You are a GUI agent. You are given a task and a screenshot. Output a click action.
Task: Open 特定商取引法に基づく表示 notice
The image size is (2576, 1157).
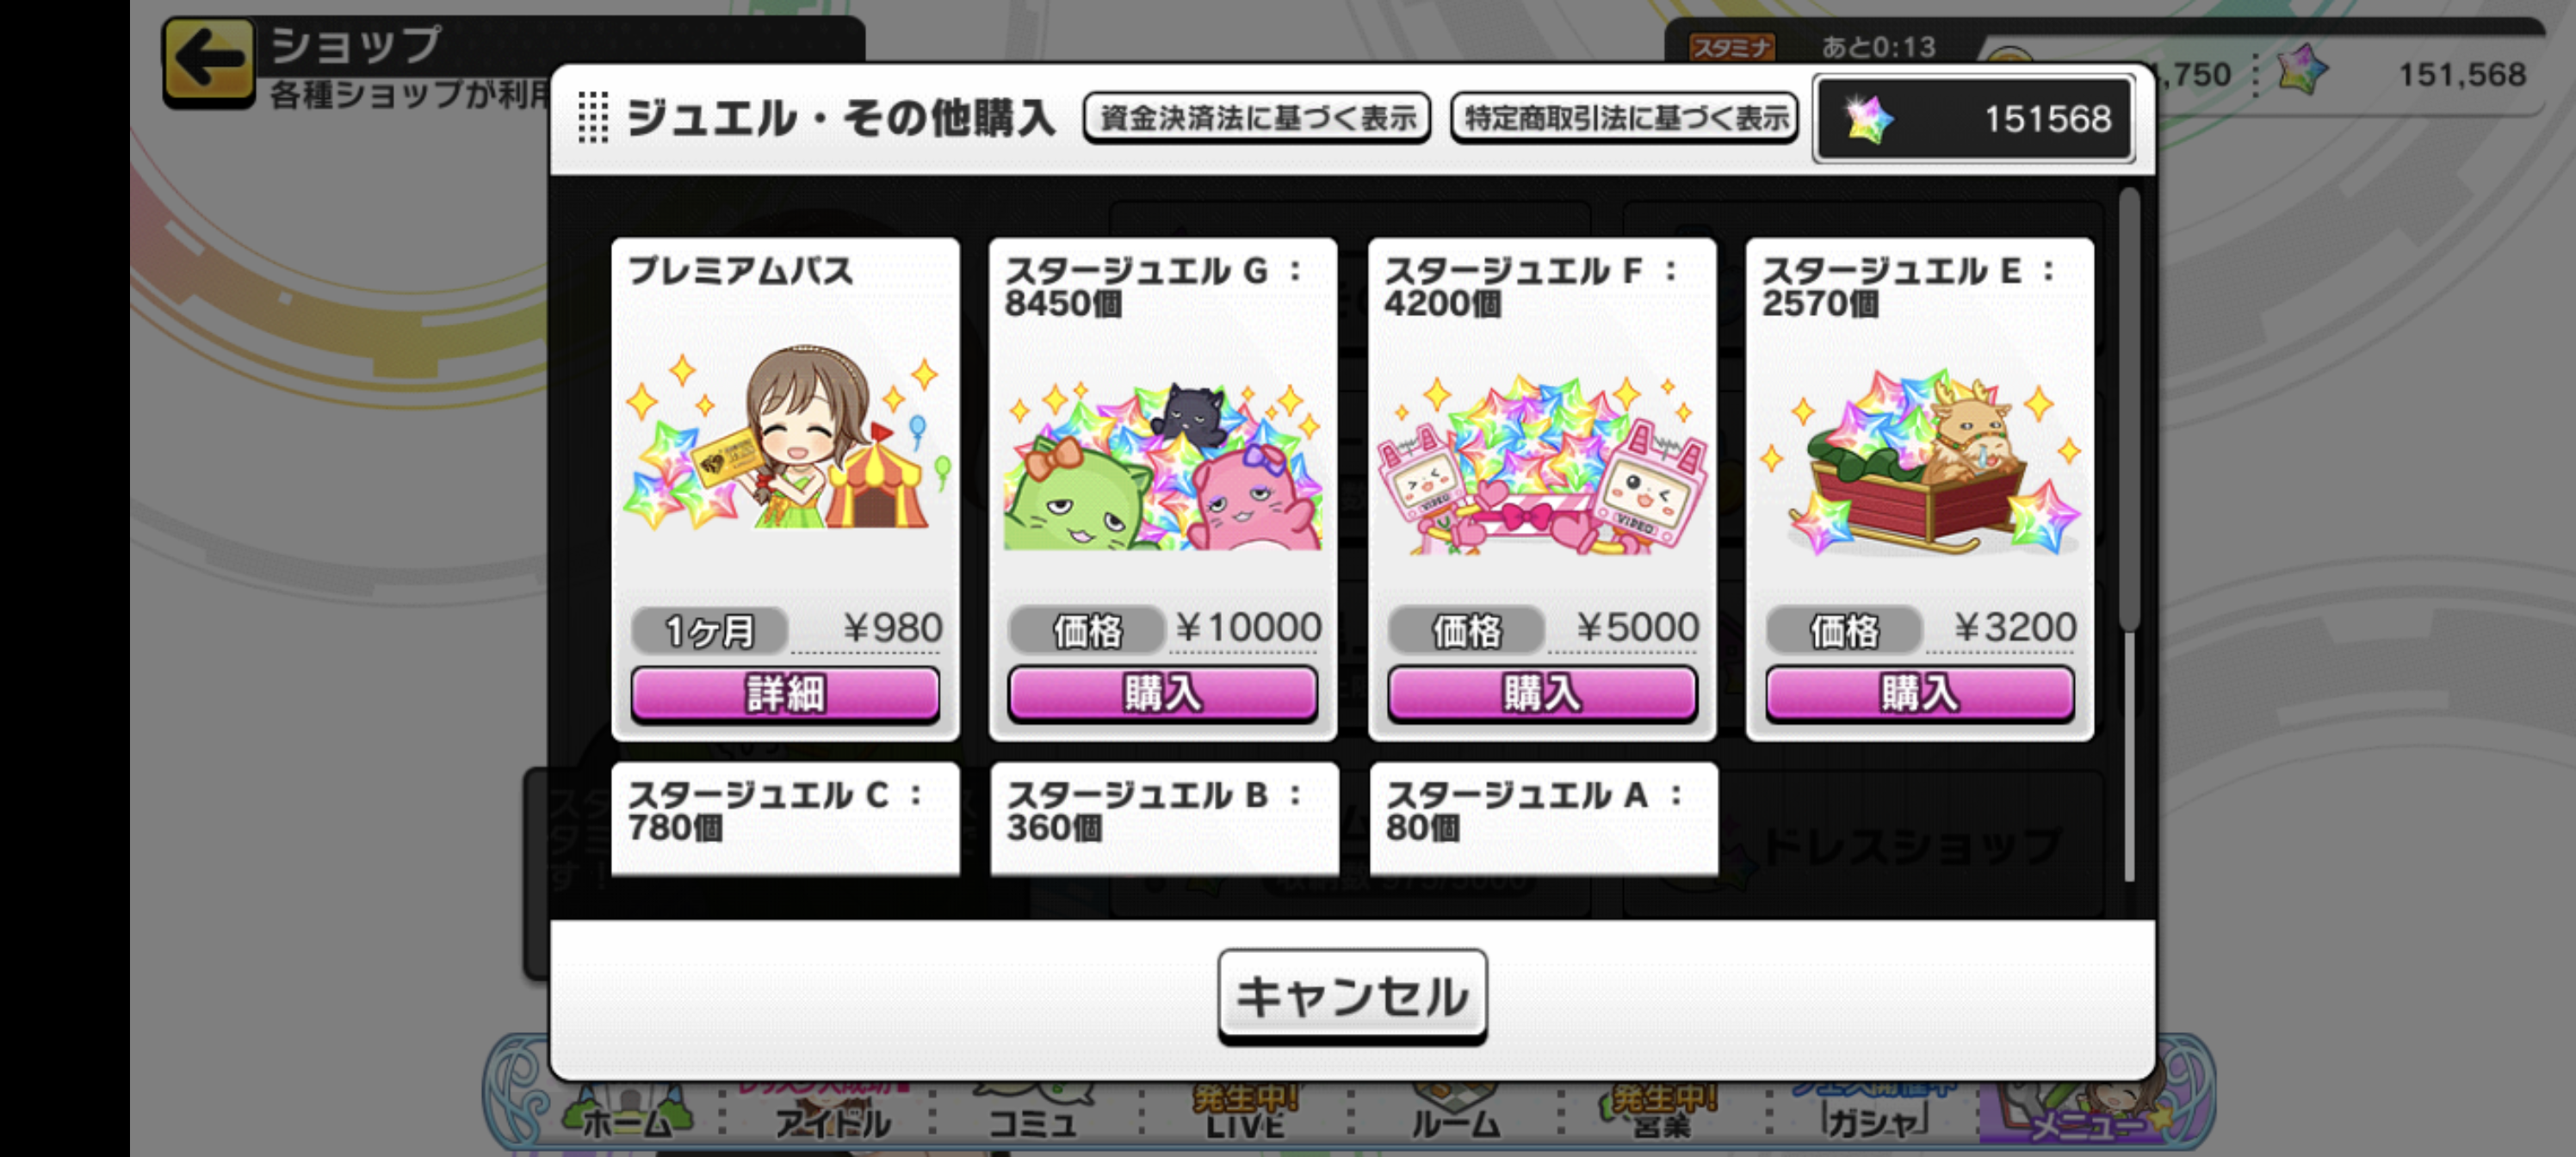tap(1625, 119)
